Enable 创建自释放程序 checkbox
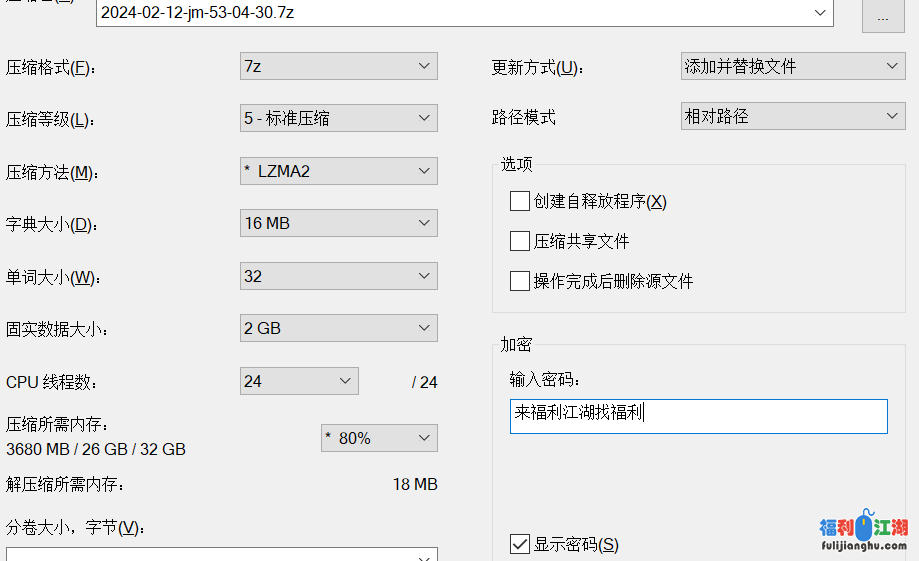 point(520,201)
